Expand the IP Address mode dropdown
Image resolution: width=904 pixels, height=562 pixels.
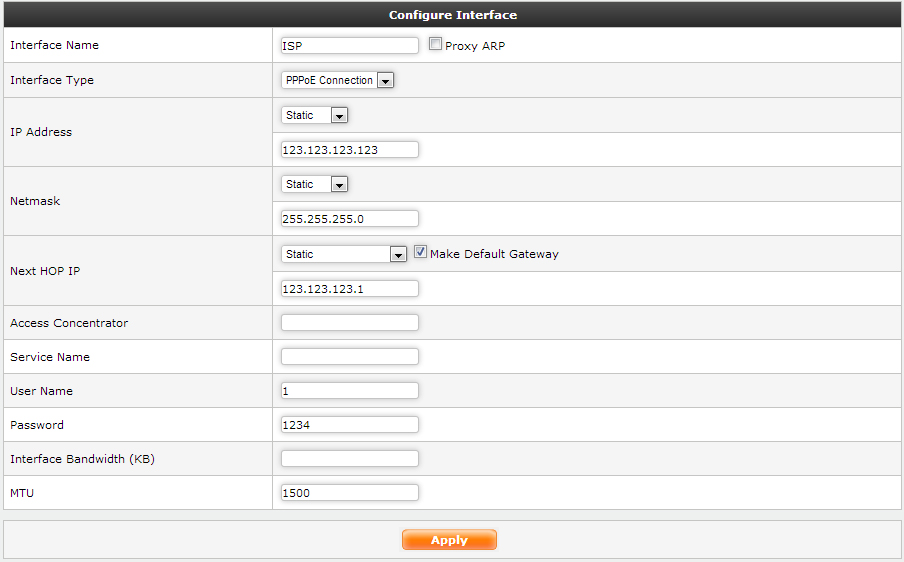(315, 116)
